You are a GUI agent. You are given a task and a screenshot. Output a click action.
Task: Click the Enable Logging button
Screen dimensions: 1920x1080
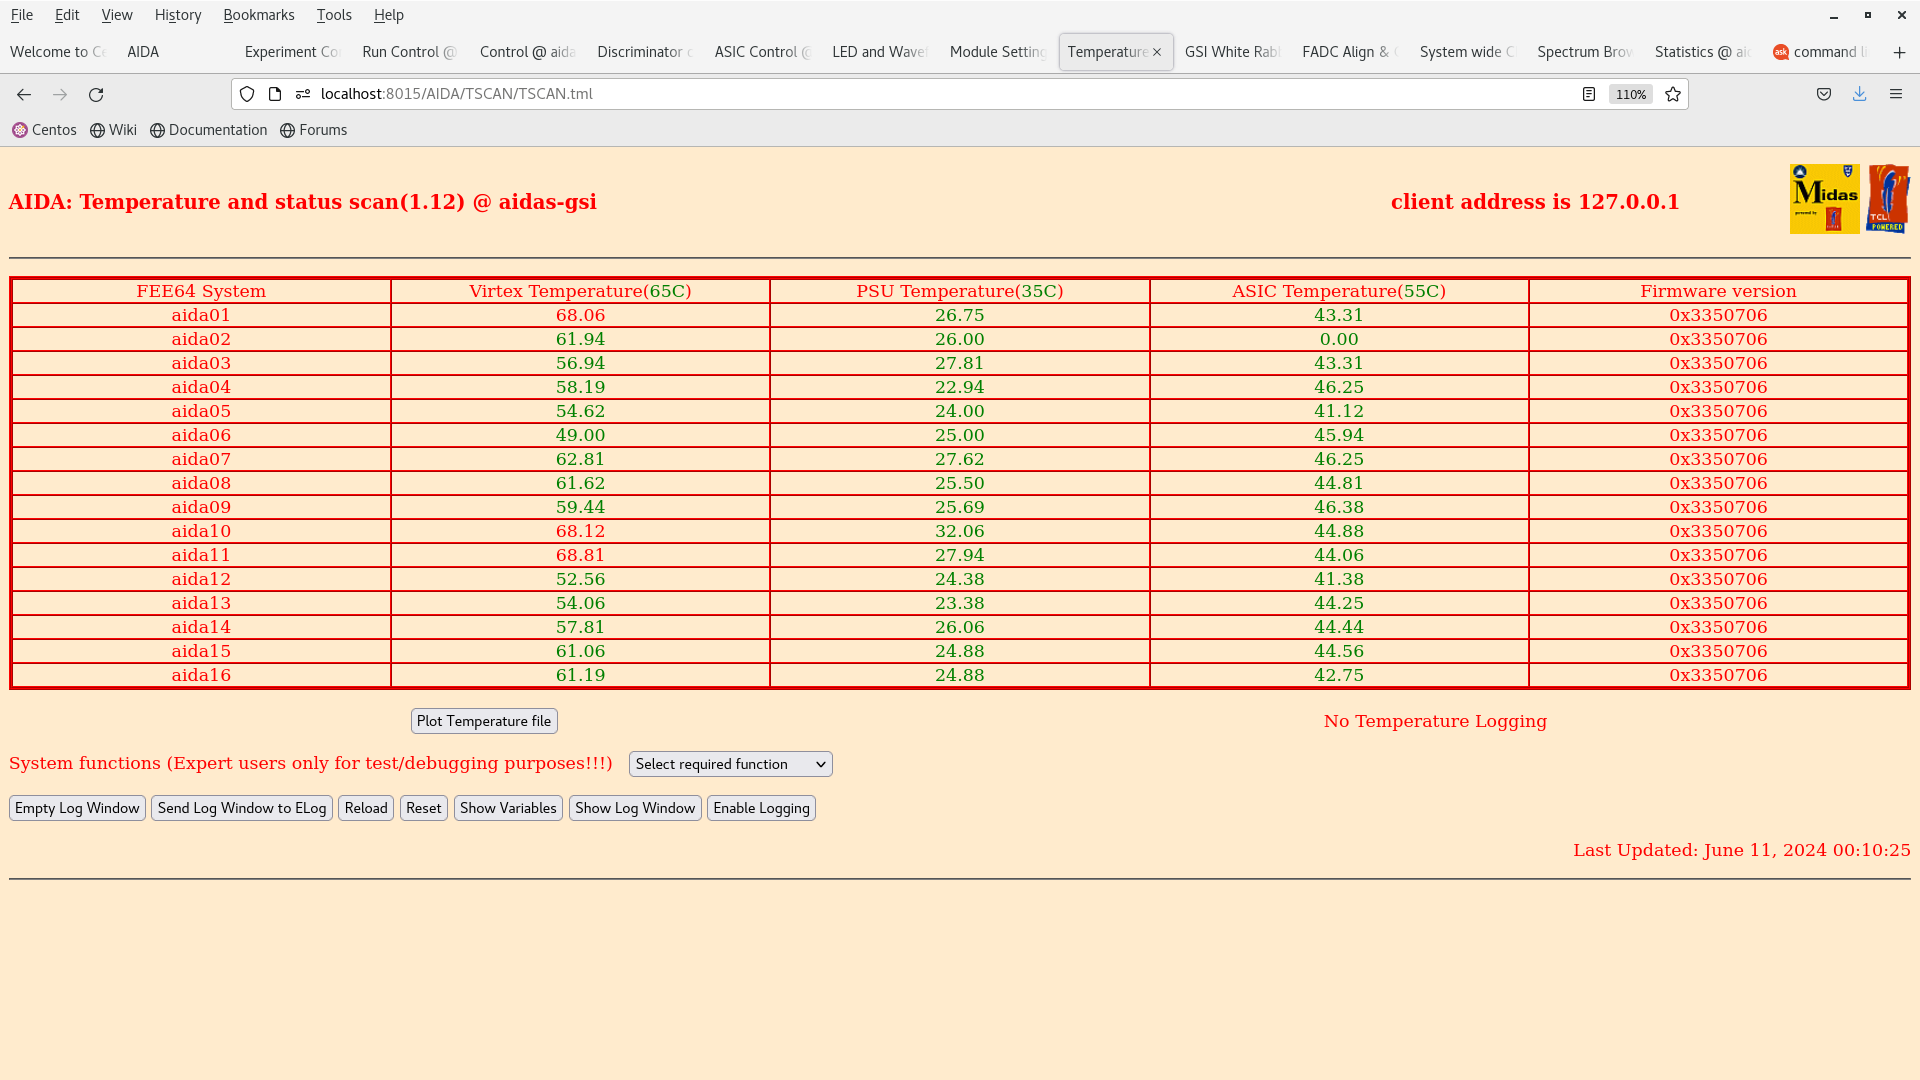tap(761, 808)
